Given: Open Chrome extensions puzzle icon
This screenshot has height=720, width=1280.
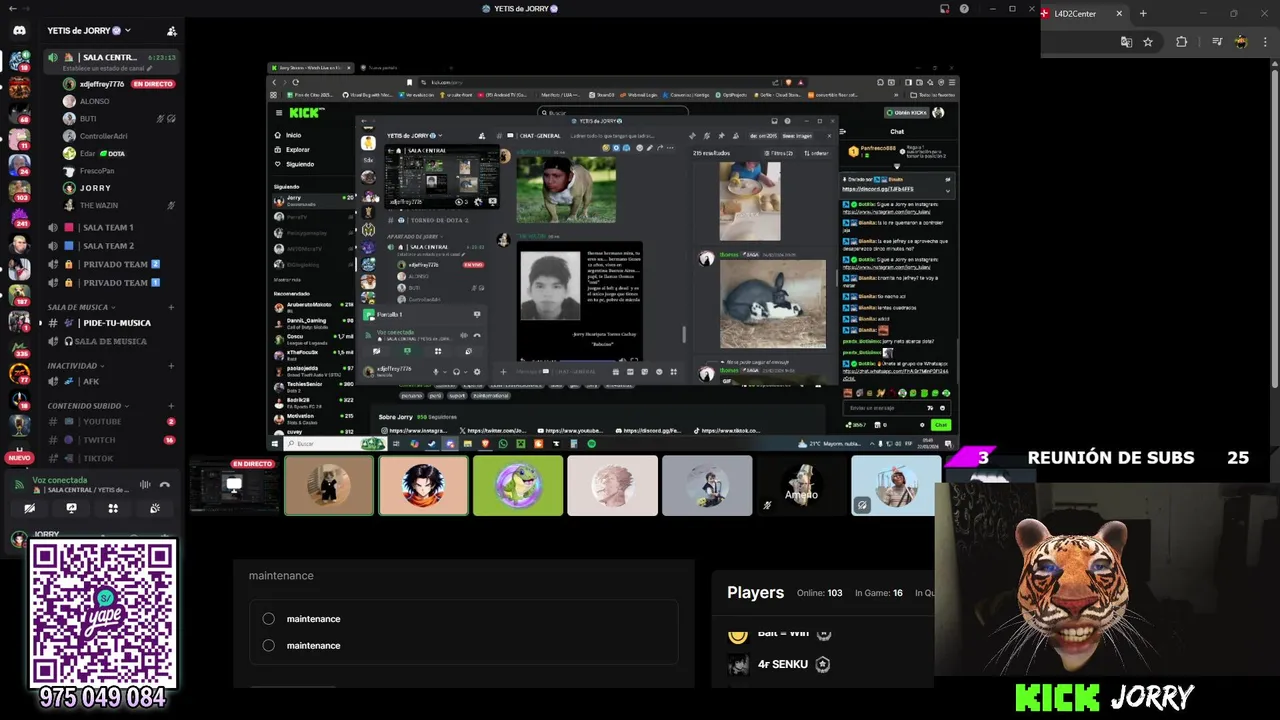Looking at the screenshot, I should [x=1182, y=42].
